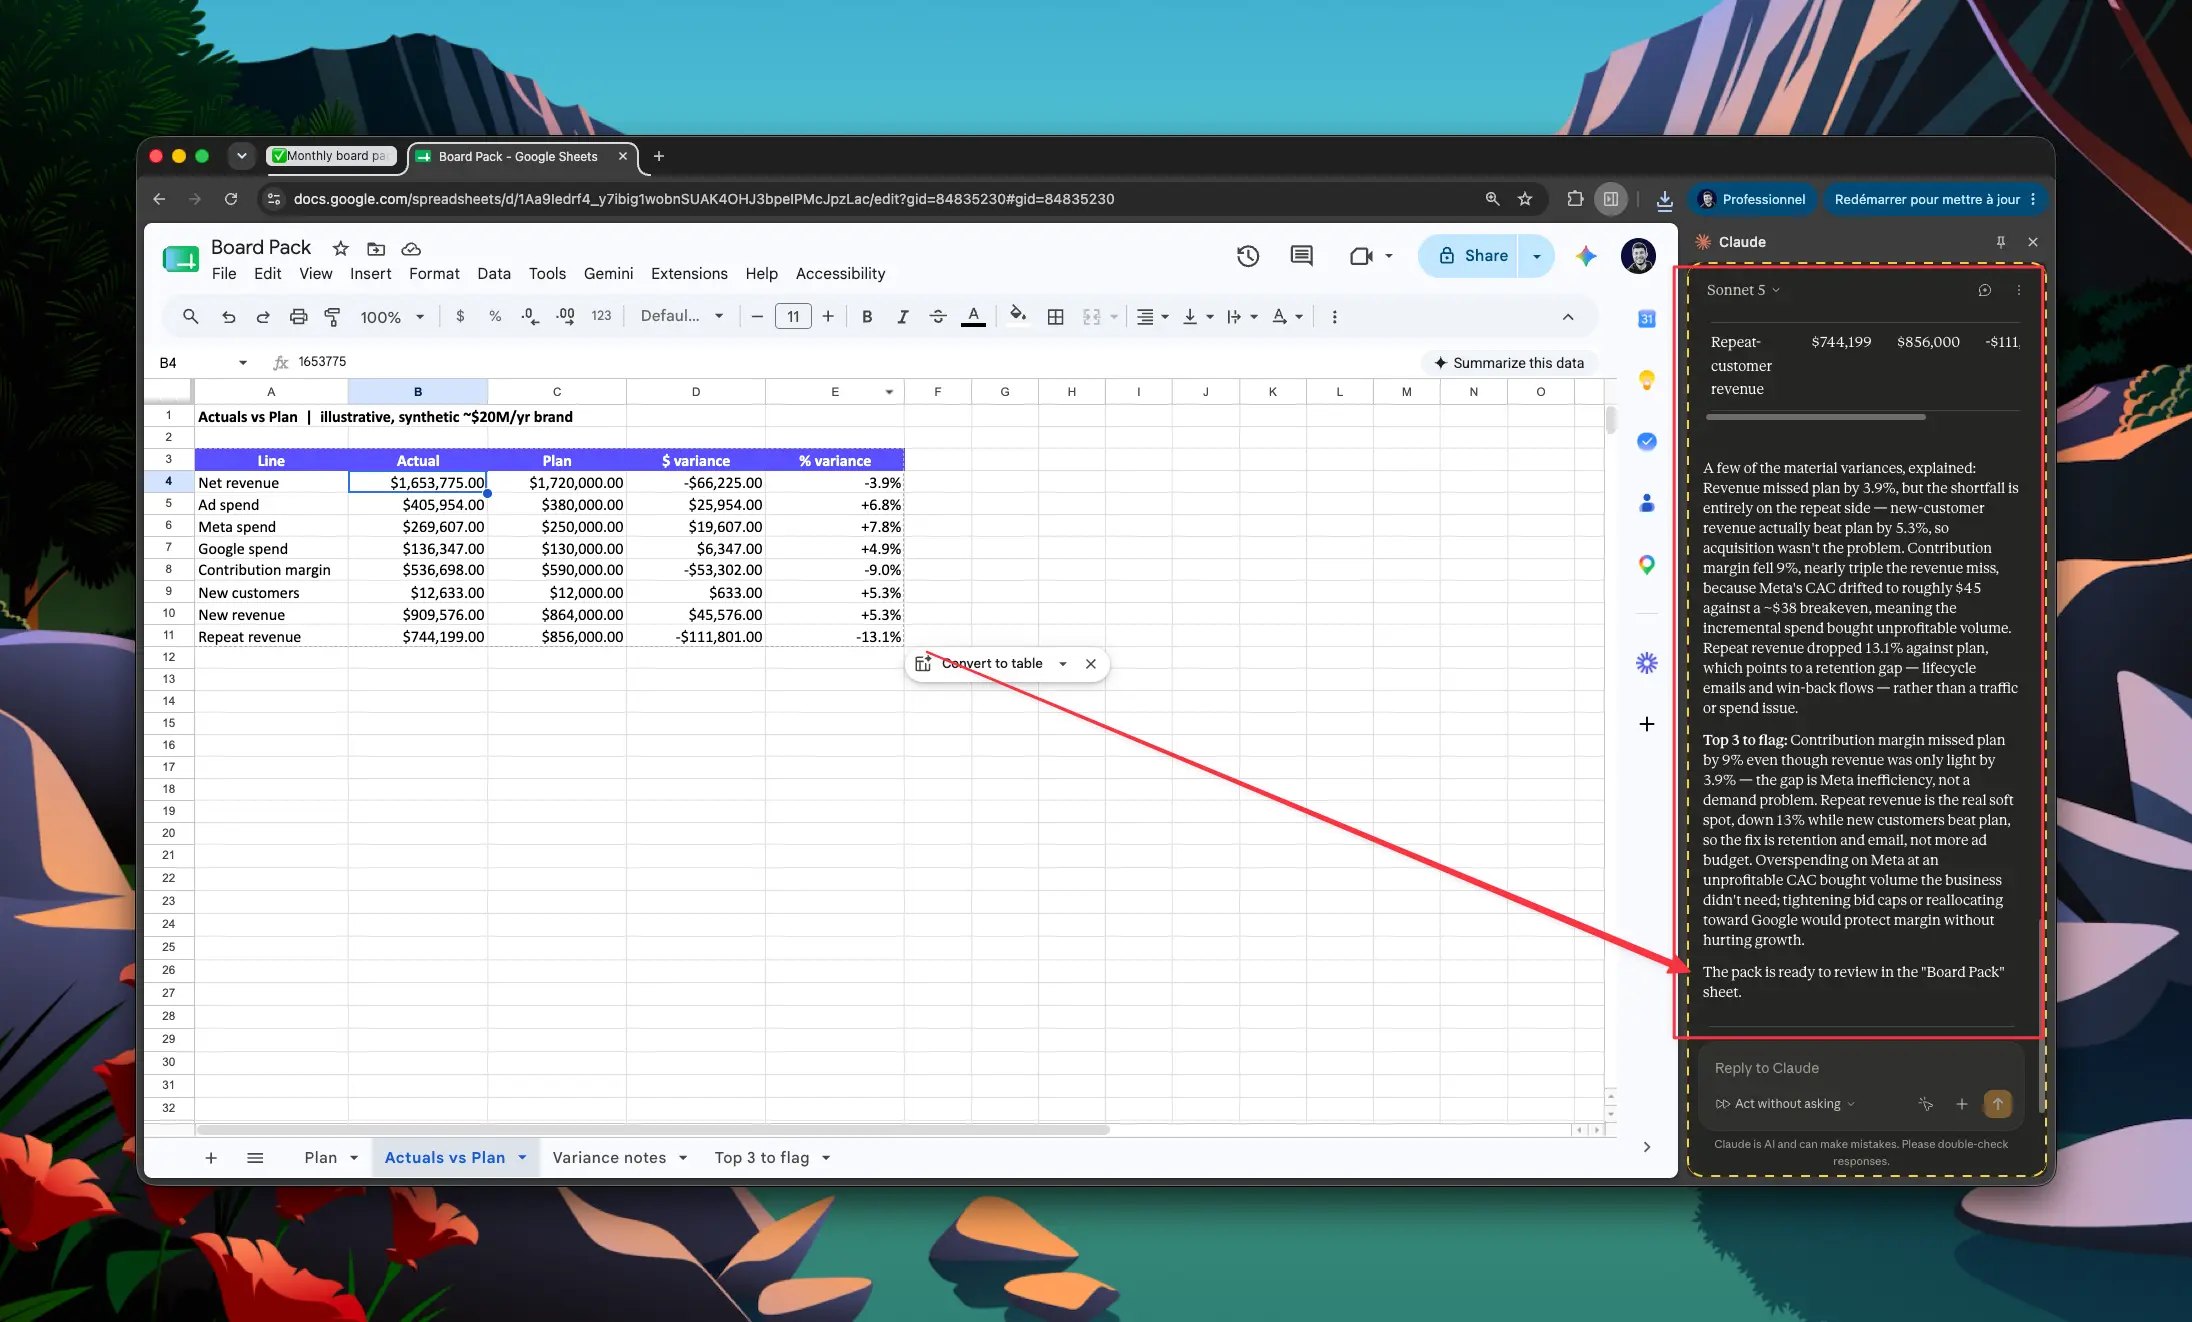Toggle italic formatting
The width and height of the screenshot is (2192, 1322).
[x=902, y=316]
